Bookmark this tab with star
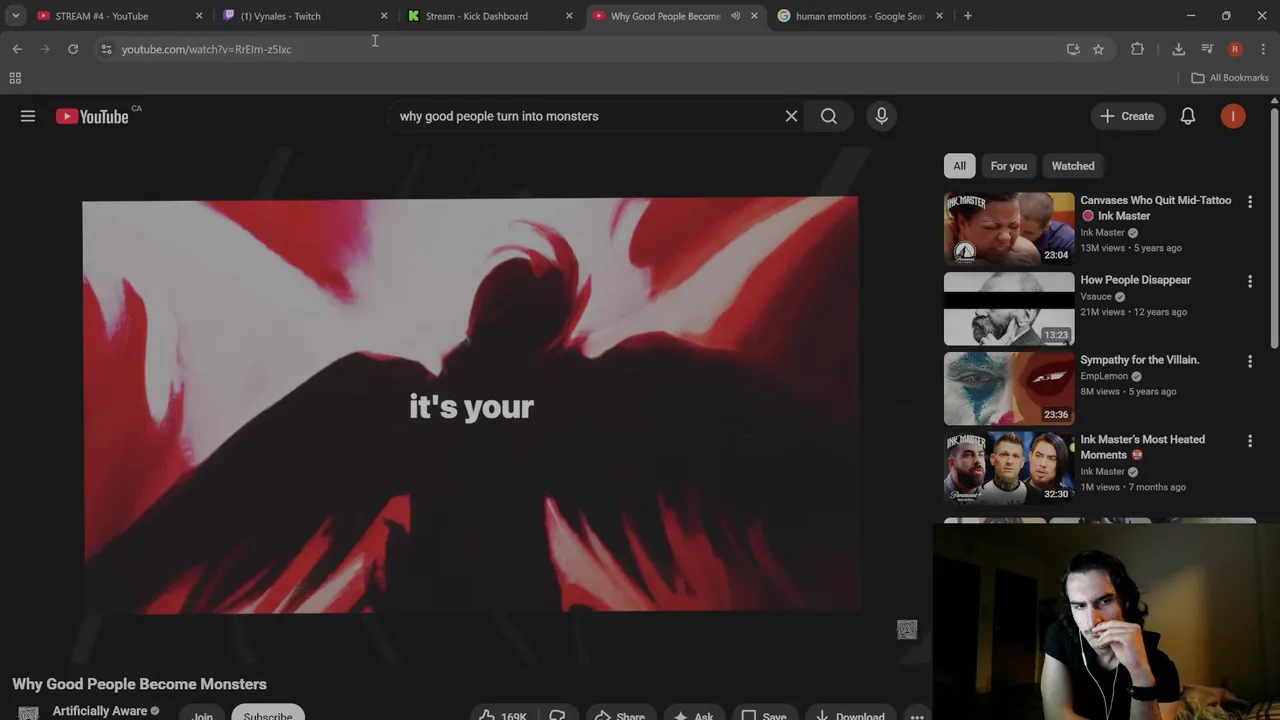Screen dimensions: 1280x720 [x=1098, y=49]
